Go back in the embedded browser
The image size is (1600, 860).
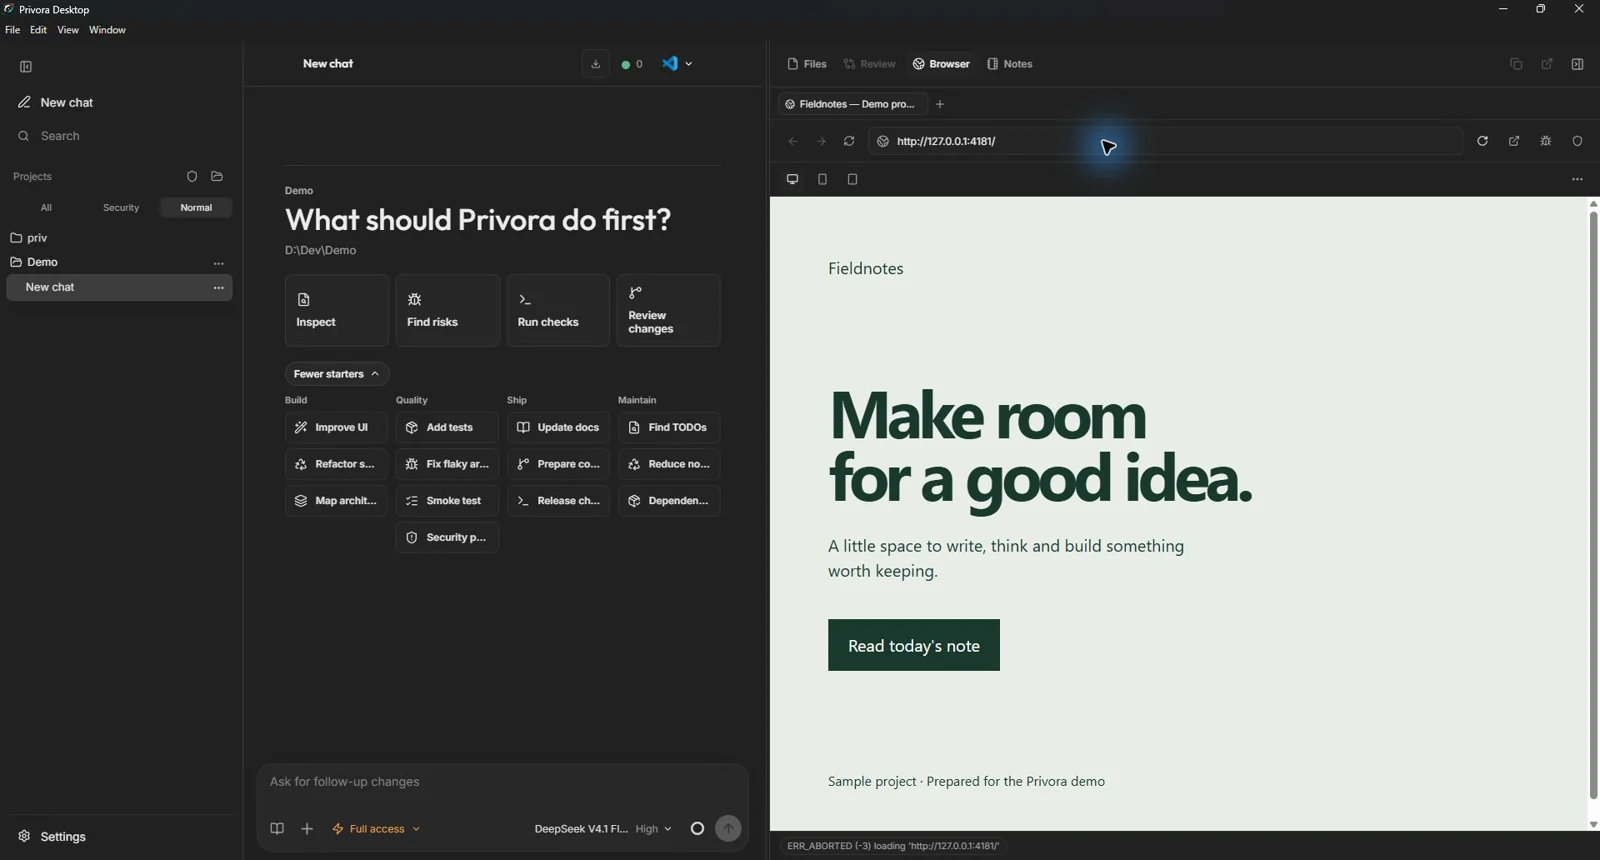[793, 142]
